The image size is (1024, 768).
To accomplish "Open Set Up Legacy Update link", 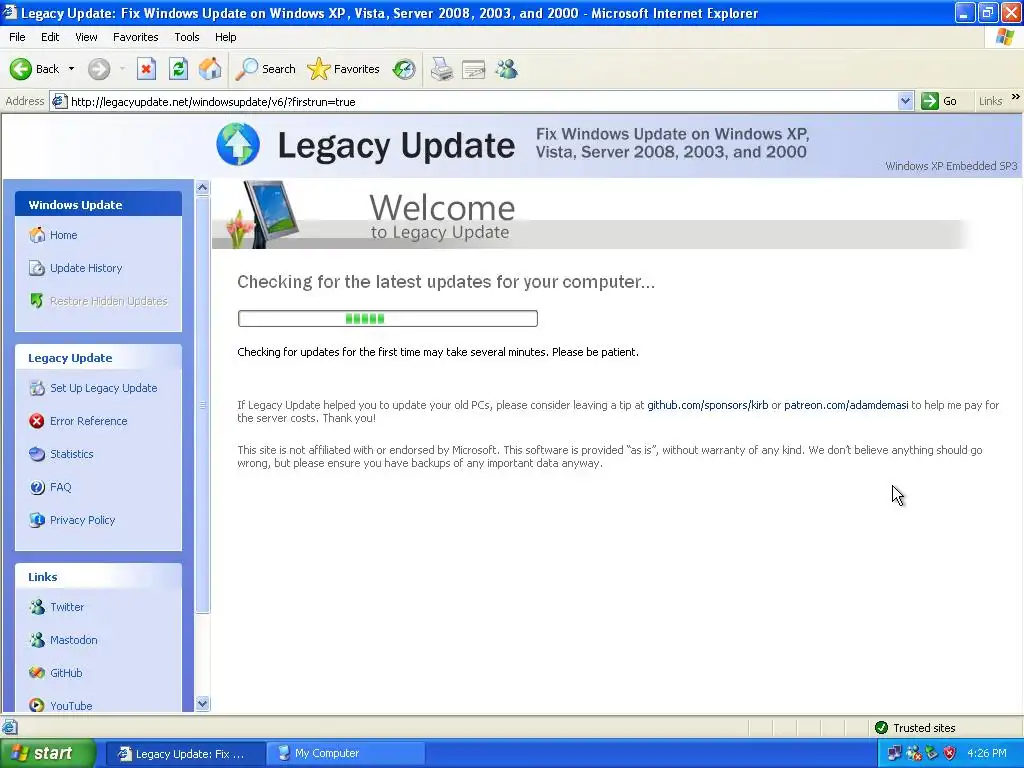I will pyautogui.click(x=104, y=388).
